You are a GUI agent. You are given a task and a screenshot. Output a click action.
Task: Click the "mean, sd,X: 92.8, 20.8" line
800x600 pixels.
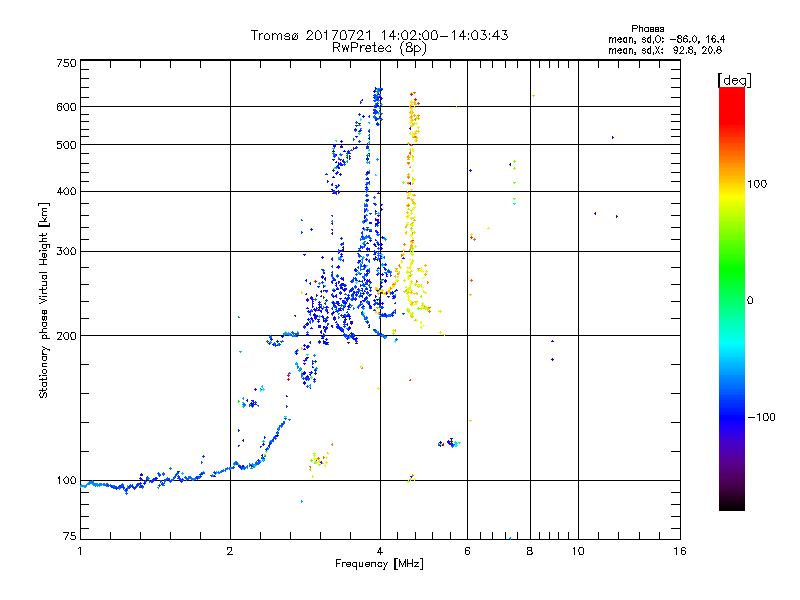(x=665, y=50)
